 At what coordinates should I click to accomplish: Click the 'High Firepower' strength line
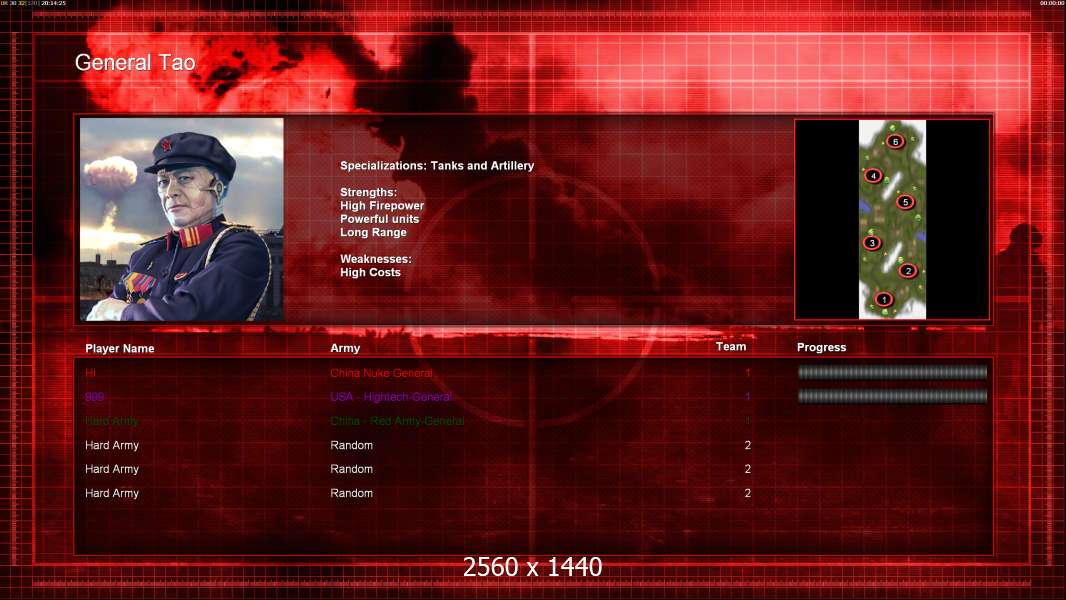coord(382,206)
